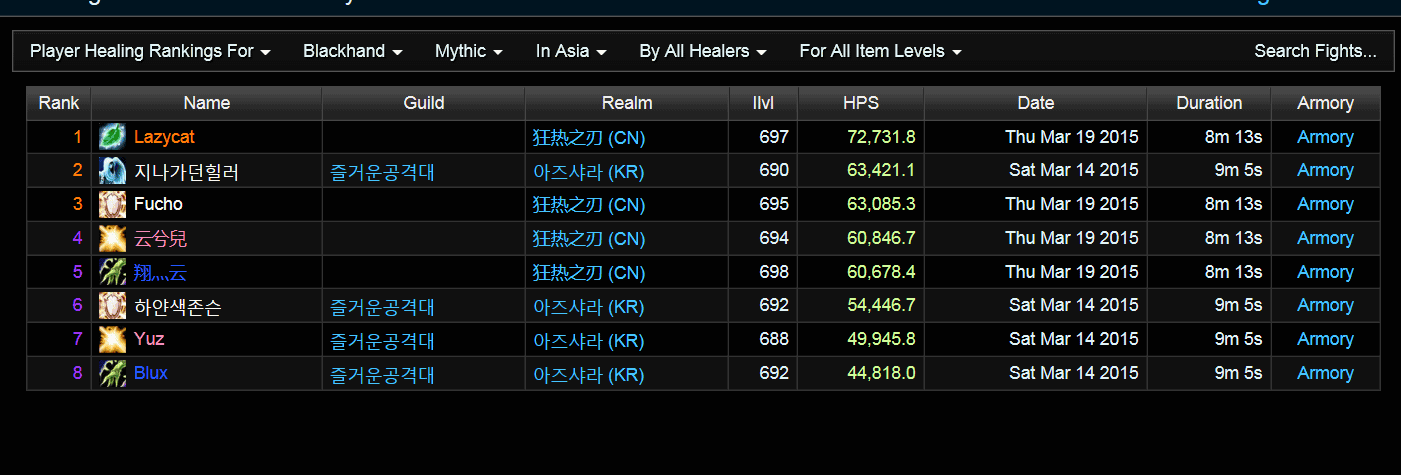The width and height of the screenshot is (1401, 475).
Task: Open the Mythic difficulty dropdown
Action: pos(468,51)
